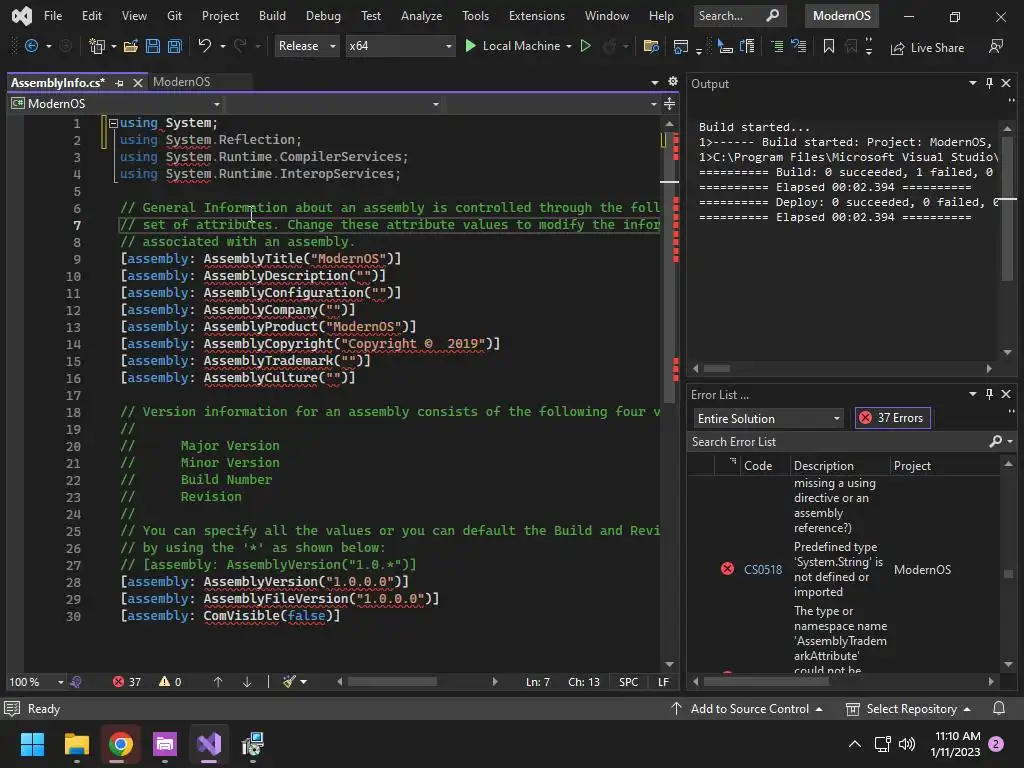Sort the error list by Code column

[758, 466]
